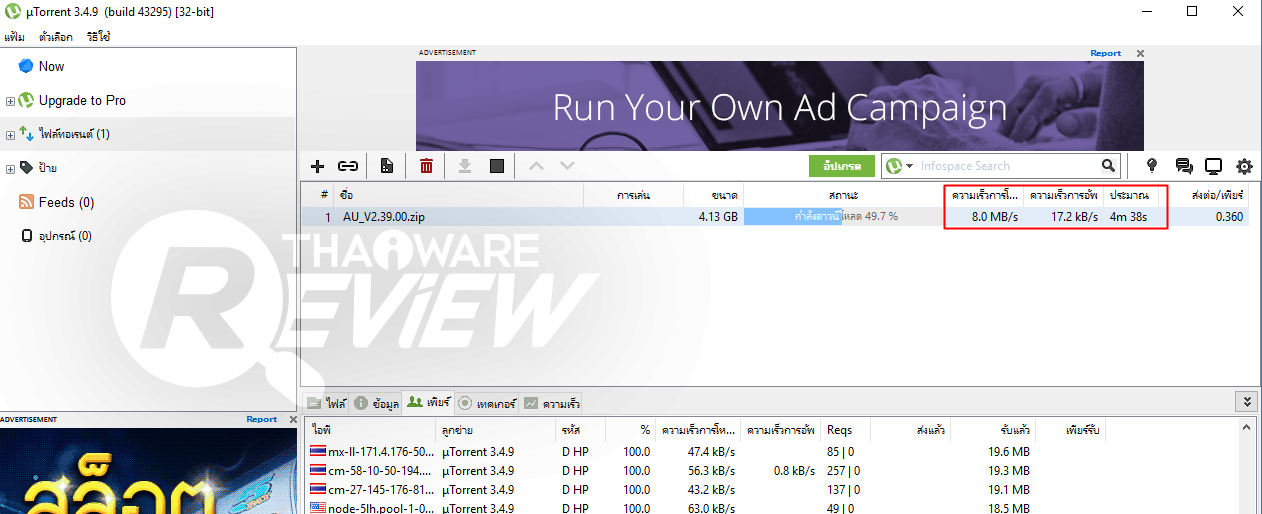
Task: Click the chat bubbles icon in toolbar
Action: [x=1184, y=166]
